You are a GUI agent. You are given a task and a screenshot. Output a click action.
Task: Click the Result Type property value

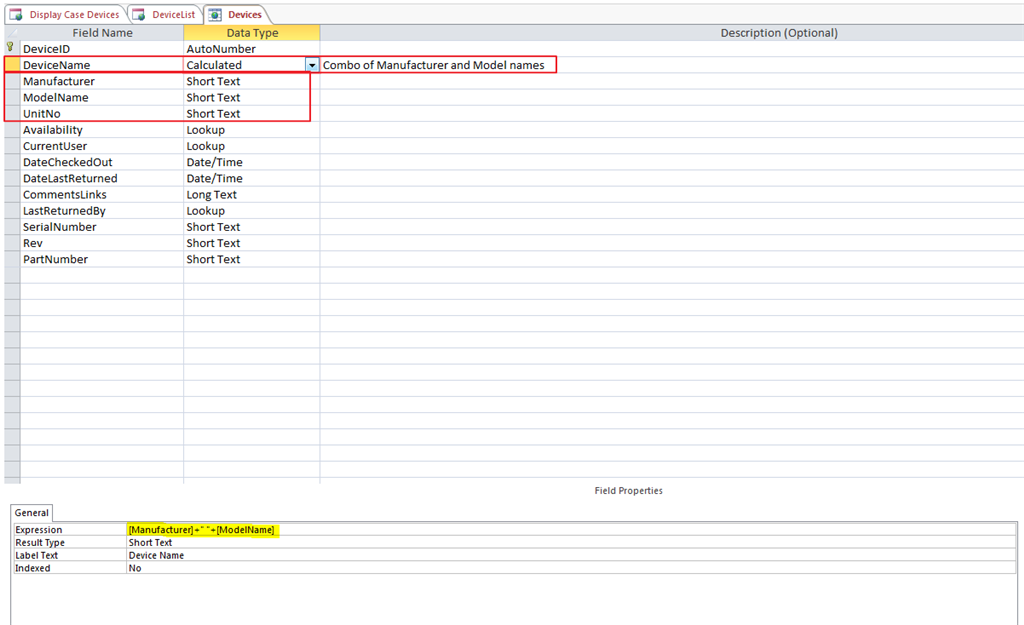point(571,543)
